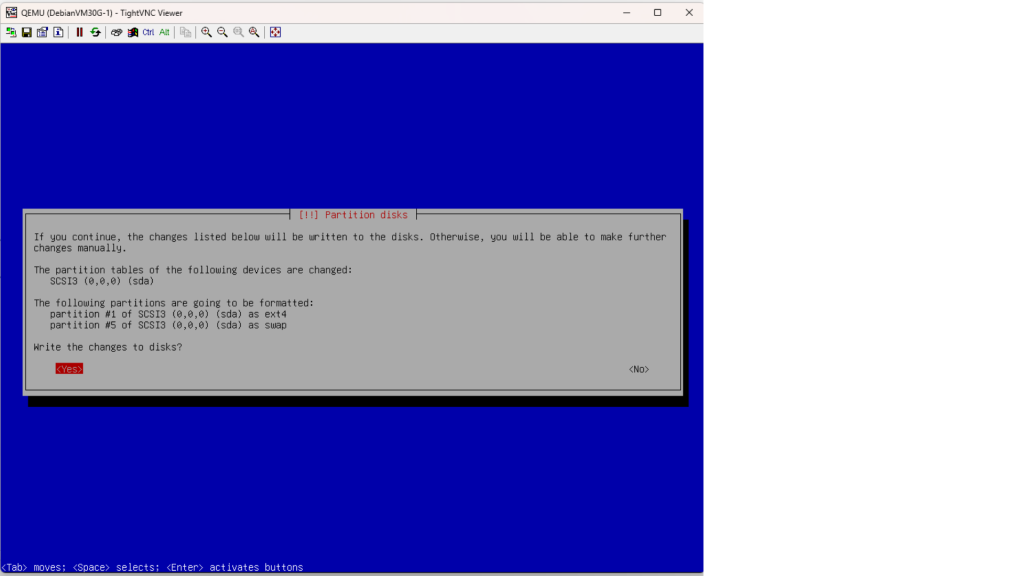
Task: Toggle the Alt key state button
Action: click(164, 32)
